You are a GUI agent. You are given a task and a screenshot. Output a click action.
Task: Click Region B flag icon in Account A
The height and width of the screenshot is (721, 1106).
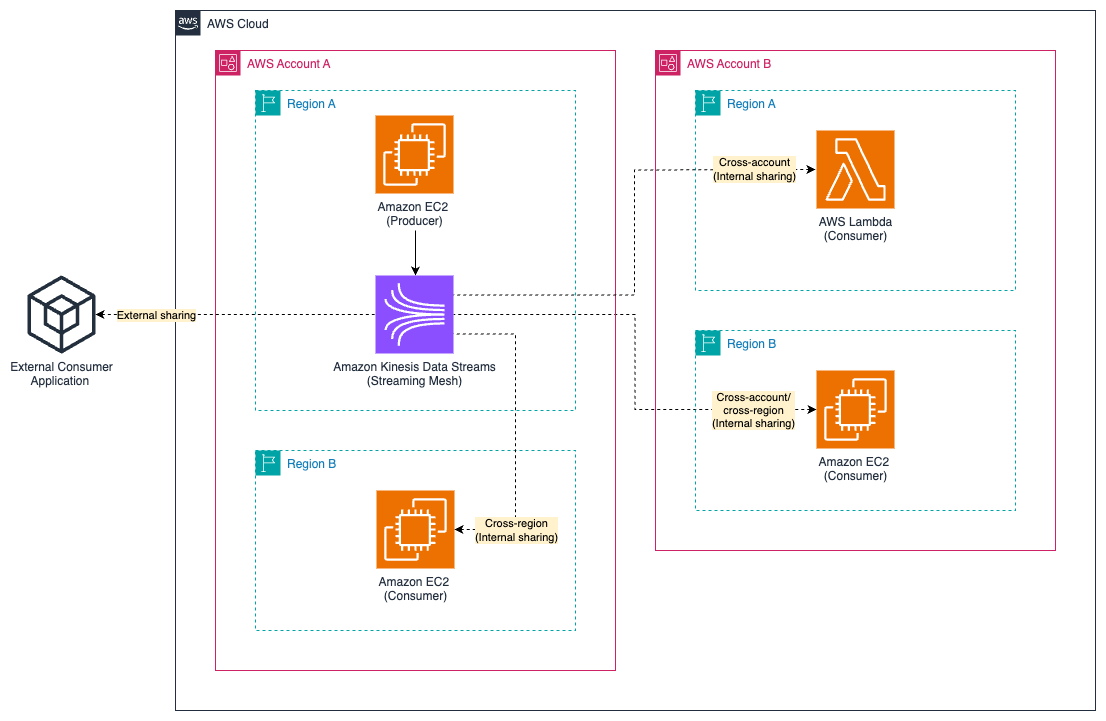click(x=268, y=463)
